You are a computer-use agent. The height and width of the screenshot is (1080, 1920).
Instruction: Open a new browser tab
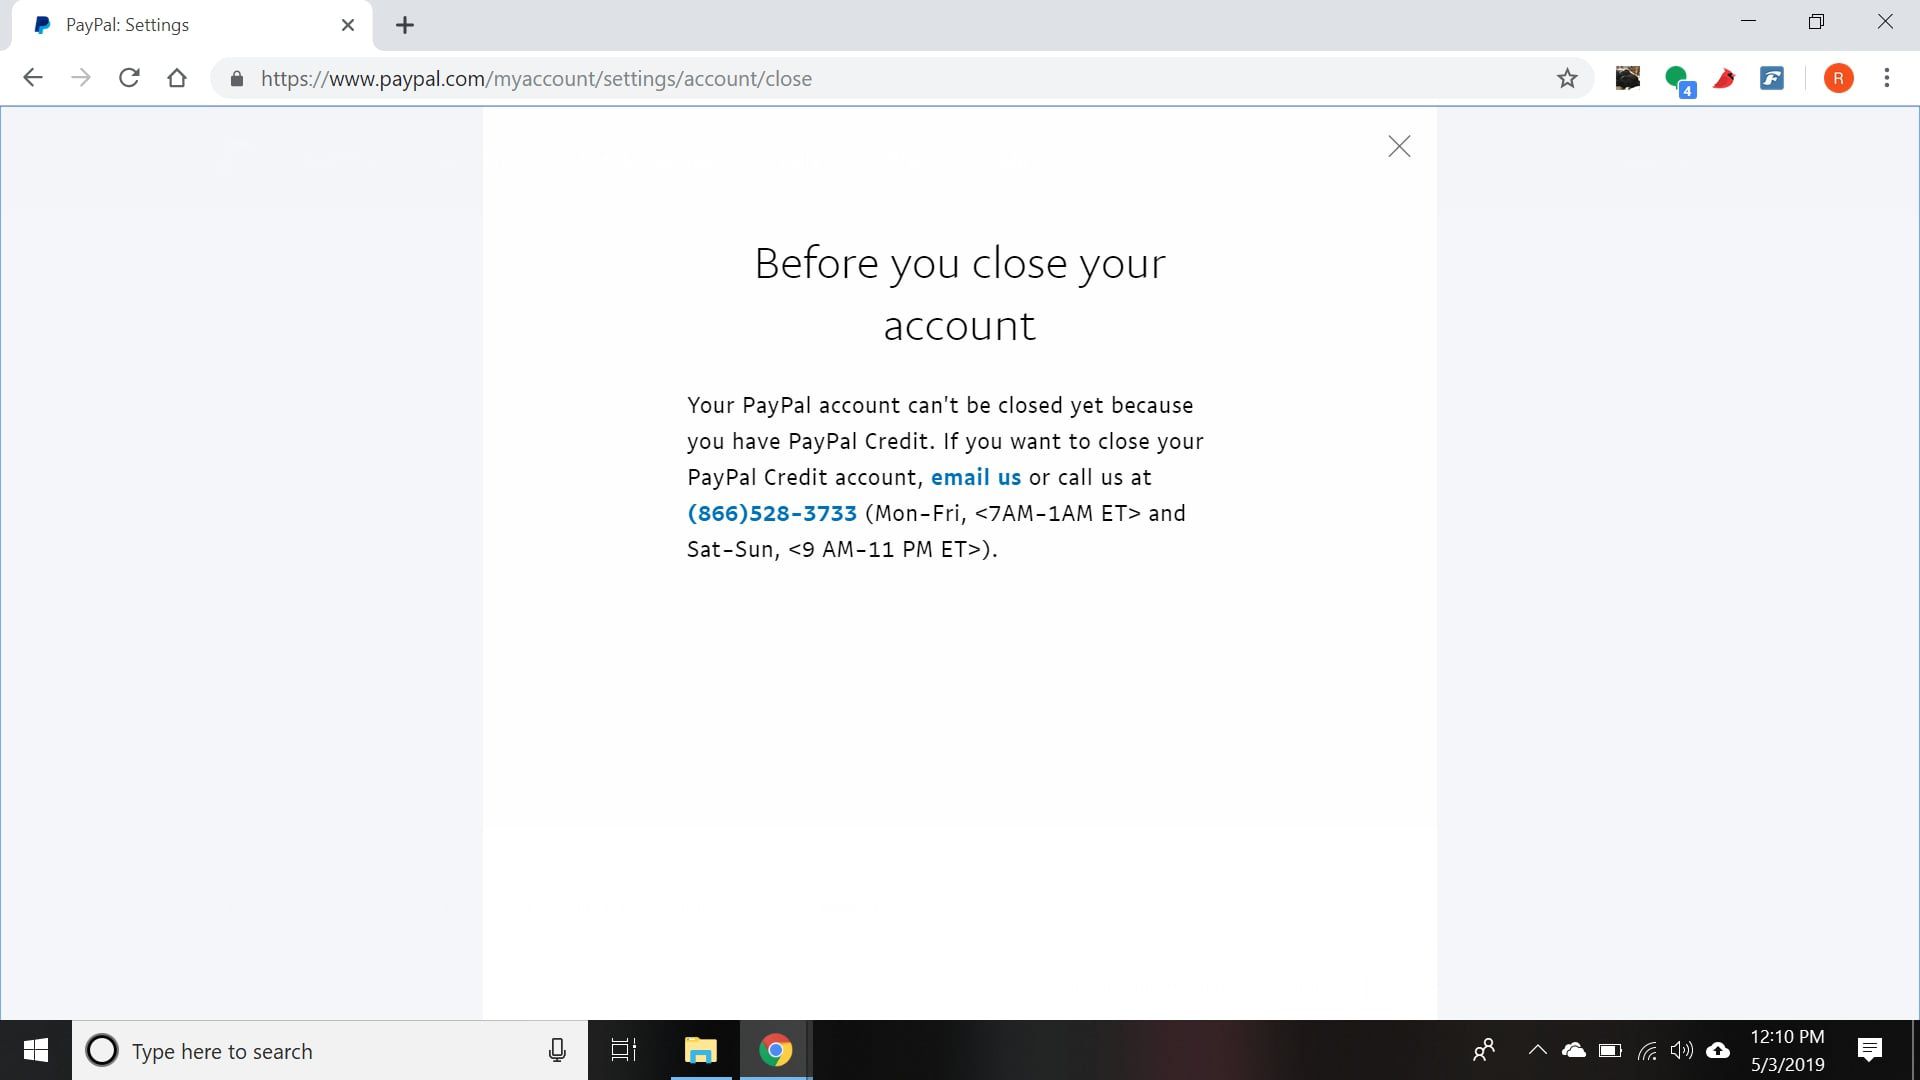(405, 25)
